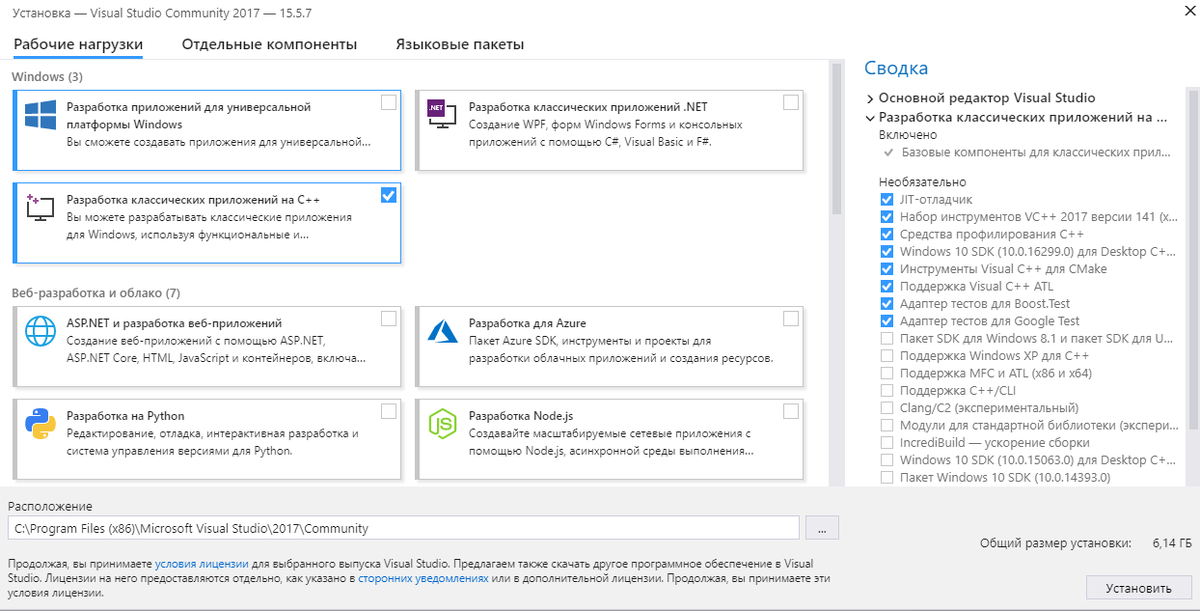Switch to Рабочие нагрузки tab
1200x611 pixels.
pyautogui.click(x=78, y=45)
